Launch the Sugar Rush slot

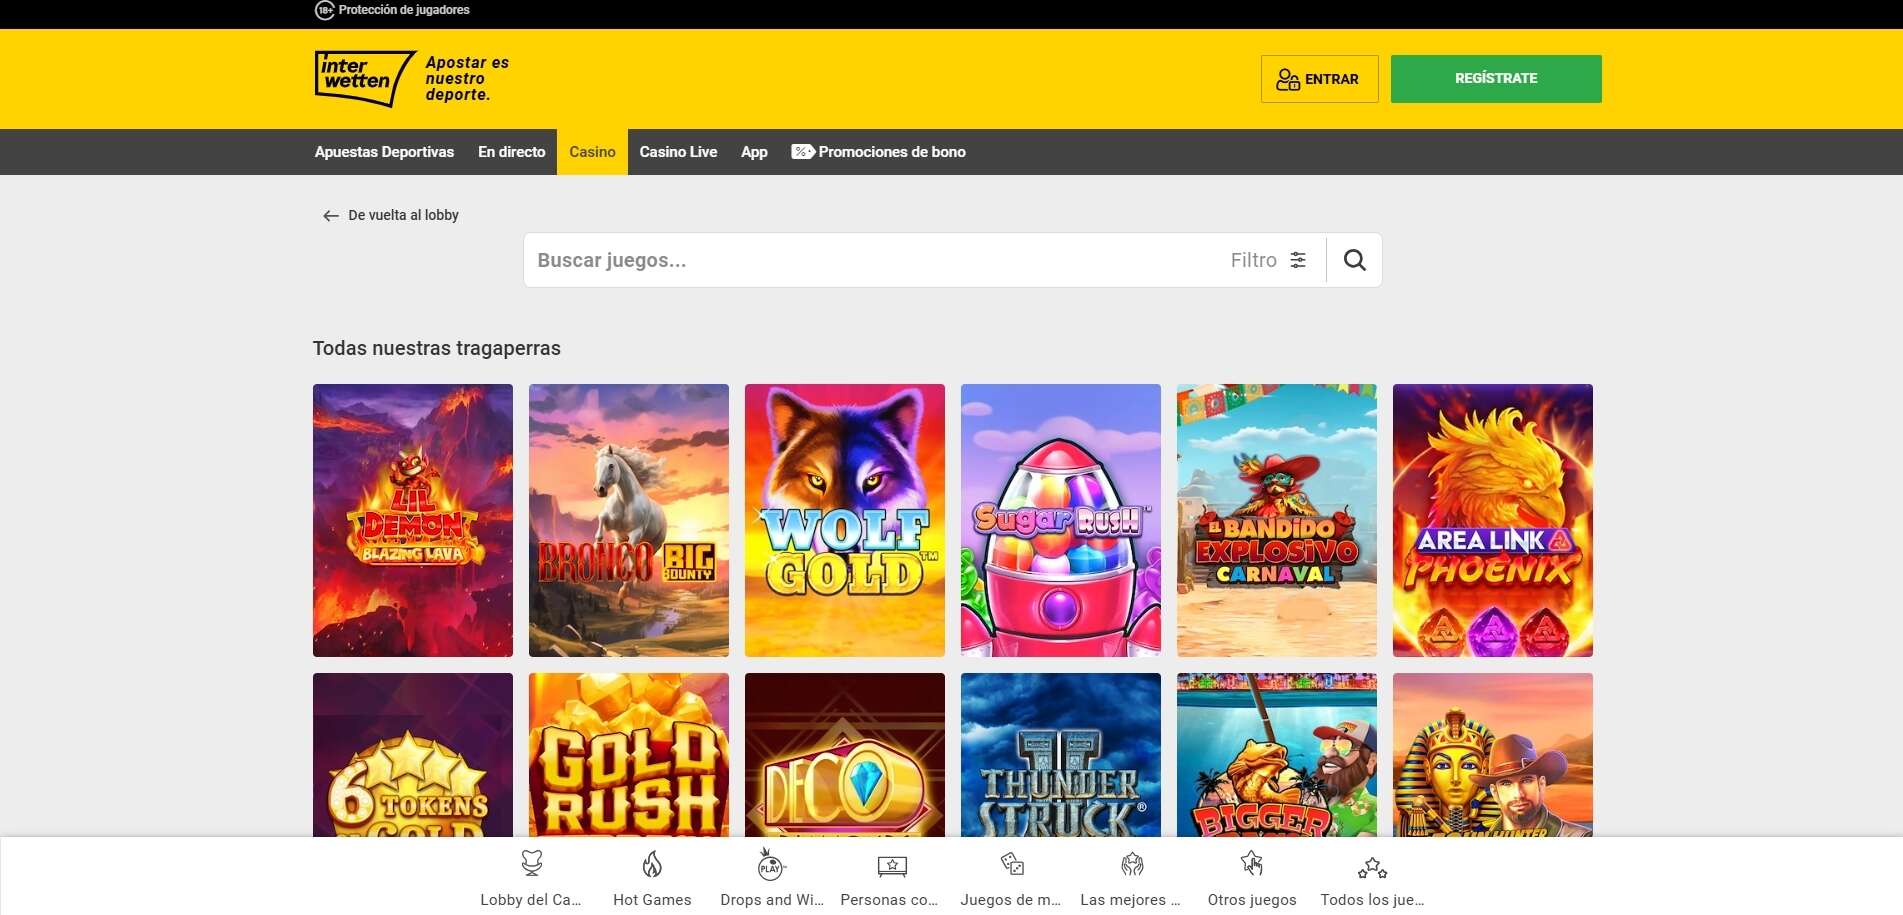click(x=1061, y=520)
